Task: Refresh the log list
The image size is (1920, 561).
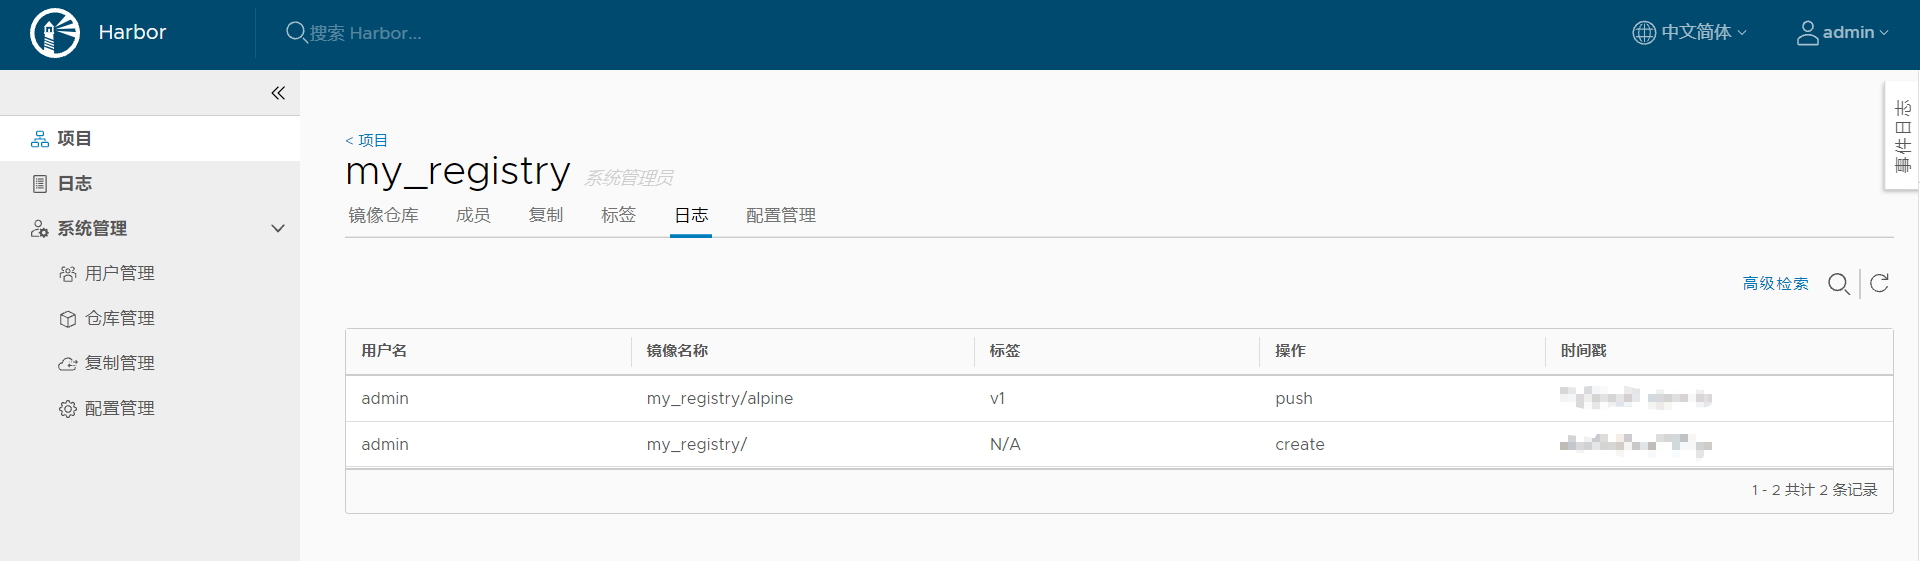Action: (1880, 283)
